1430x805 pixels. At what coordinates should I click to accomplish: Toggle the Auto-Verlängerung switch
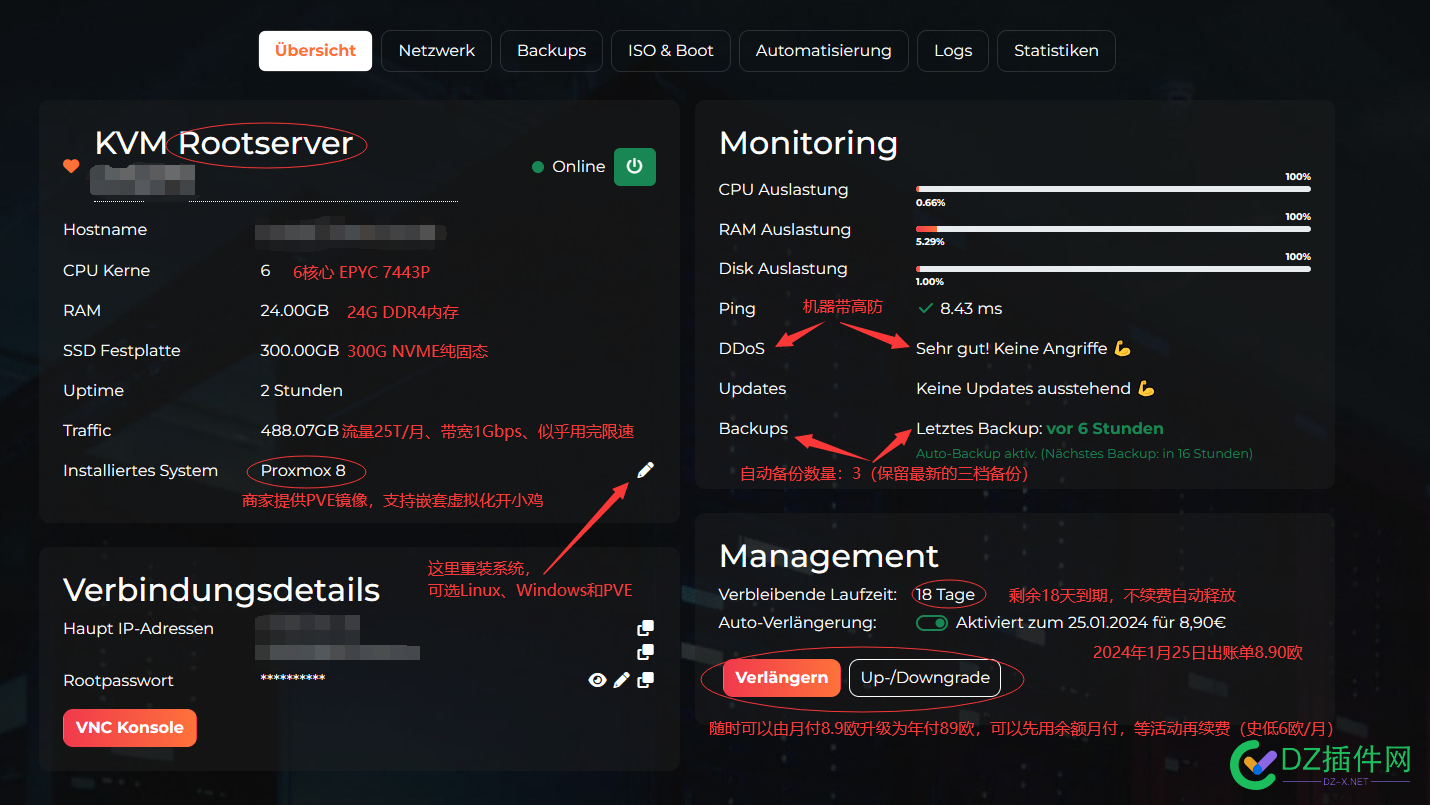coord(932,623)
